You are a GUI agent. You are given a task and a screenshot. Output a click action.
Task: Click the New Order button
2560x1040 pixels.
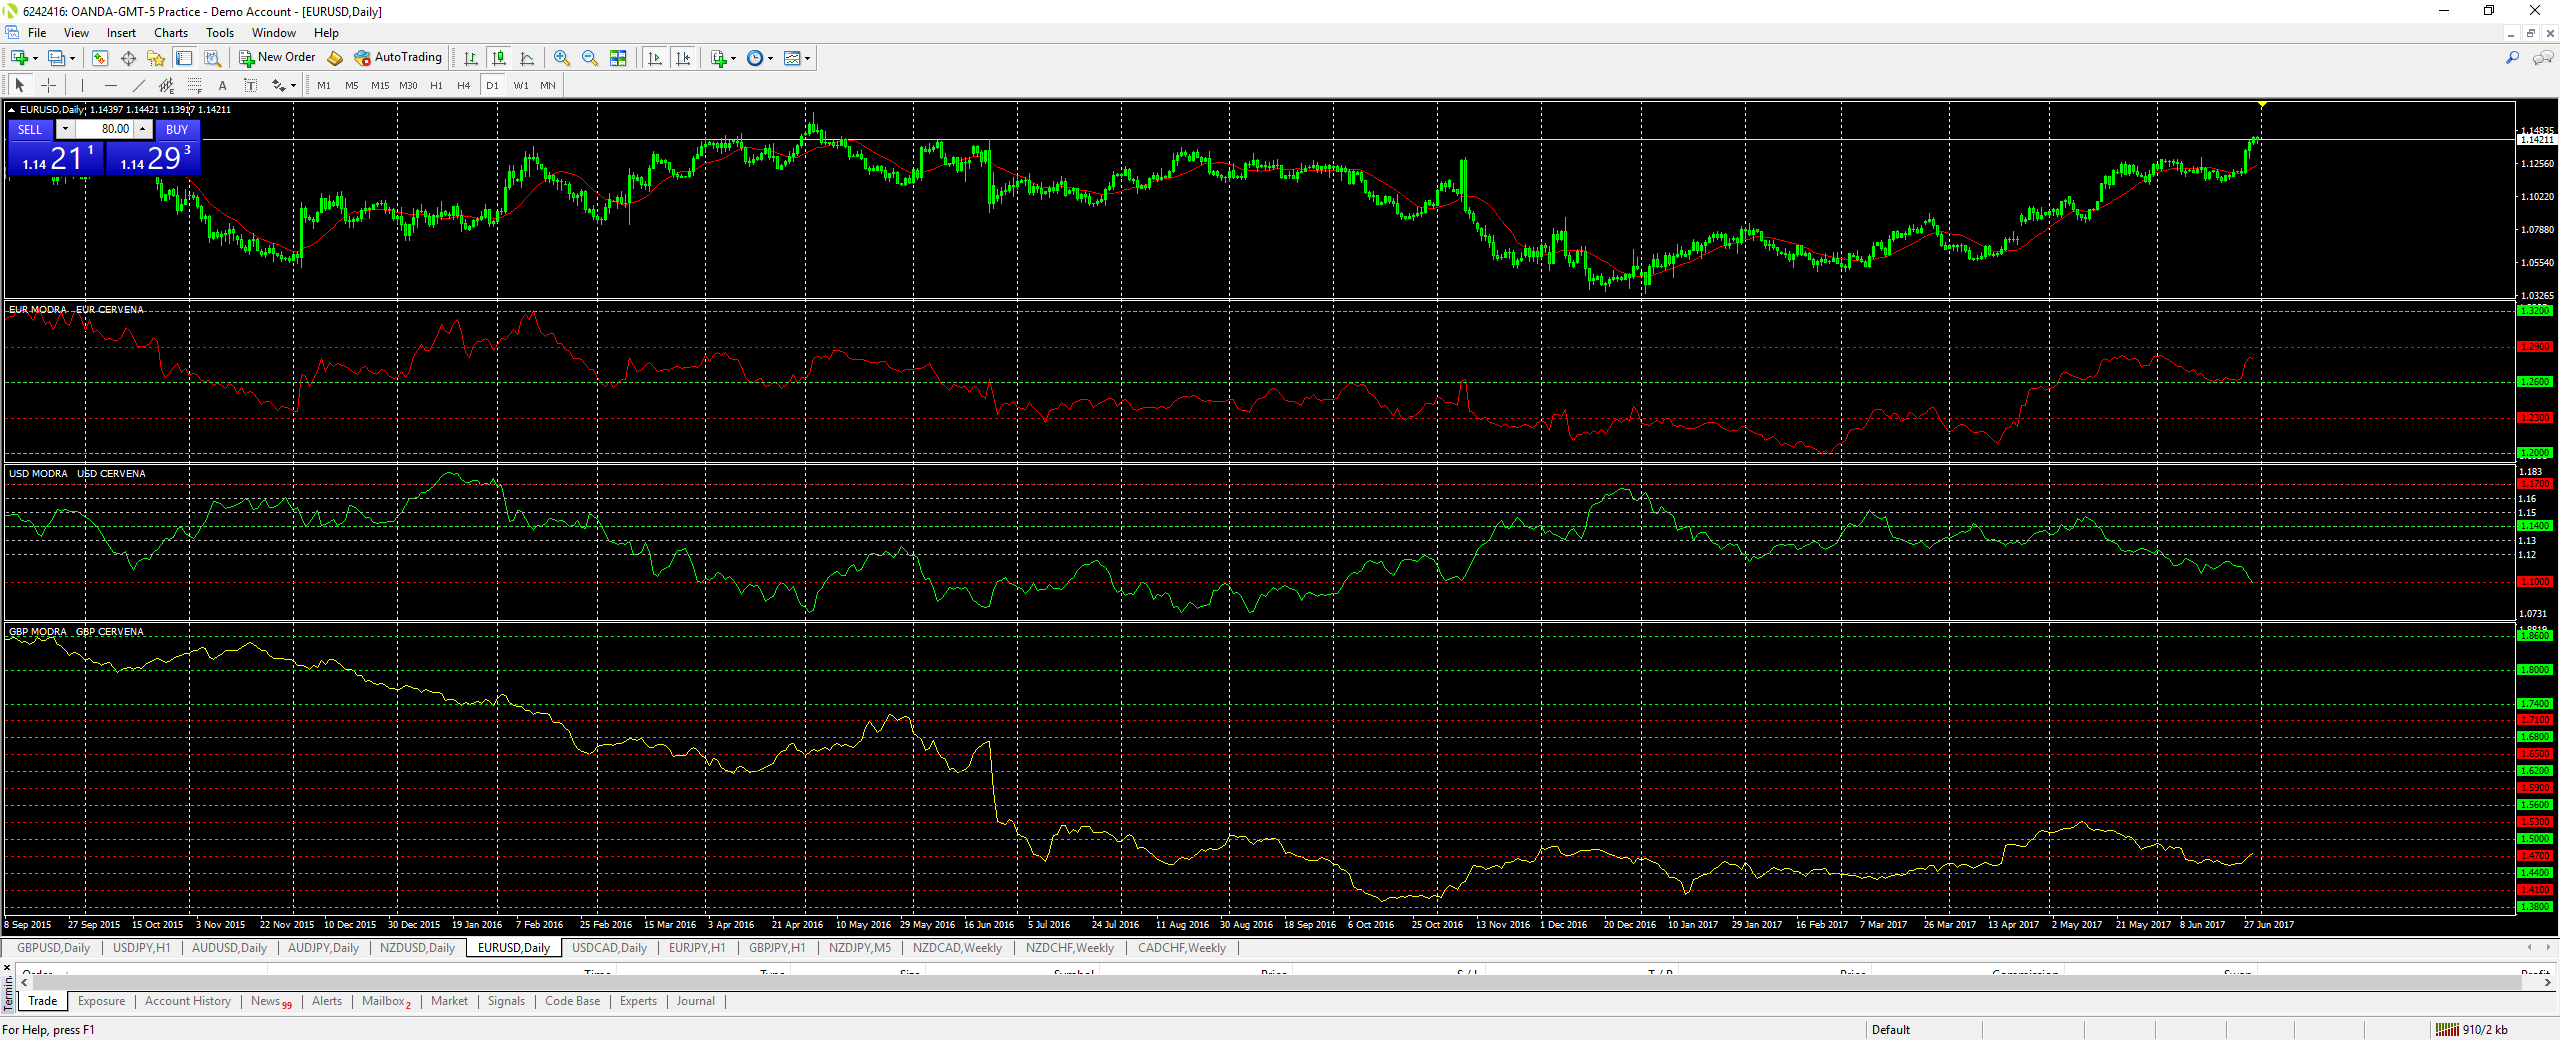click(x=277, y=58)
